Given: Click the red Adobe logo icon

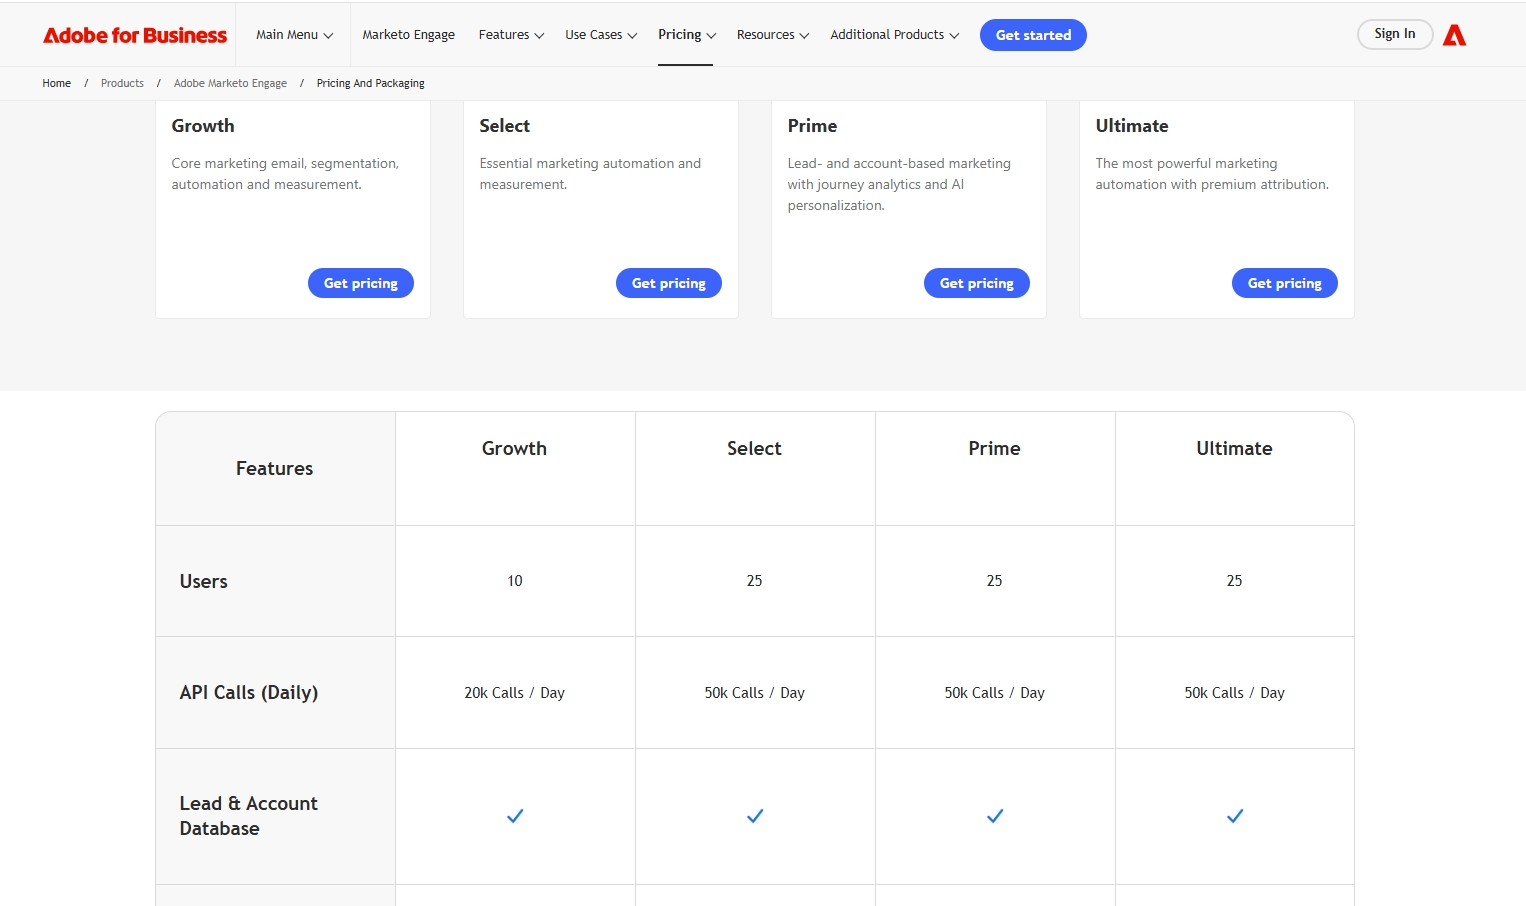Looking at the screenshot, I should pyautogui.click(x=1454, y=35).
